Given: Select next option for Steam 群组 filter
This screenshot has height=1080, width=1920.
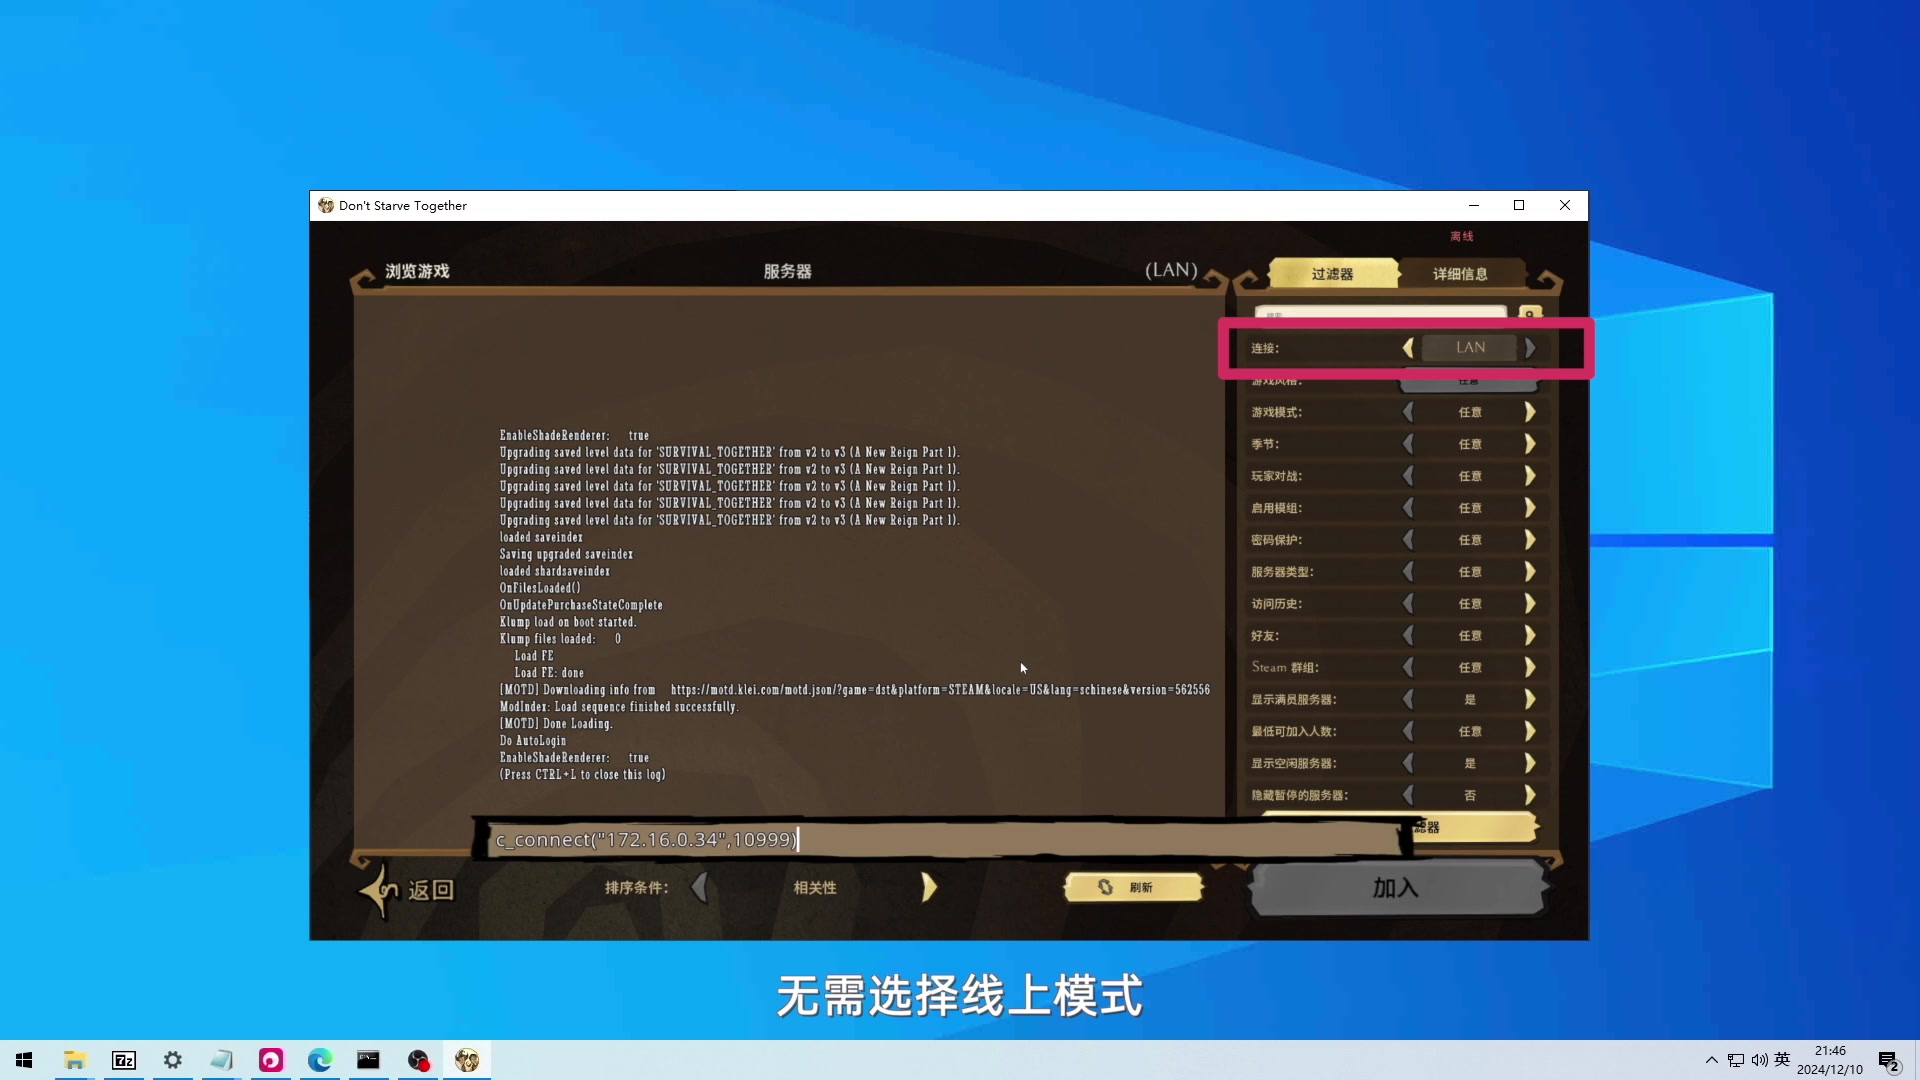Looking at the screenshot, I should 1530,667.
